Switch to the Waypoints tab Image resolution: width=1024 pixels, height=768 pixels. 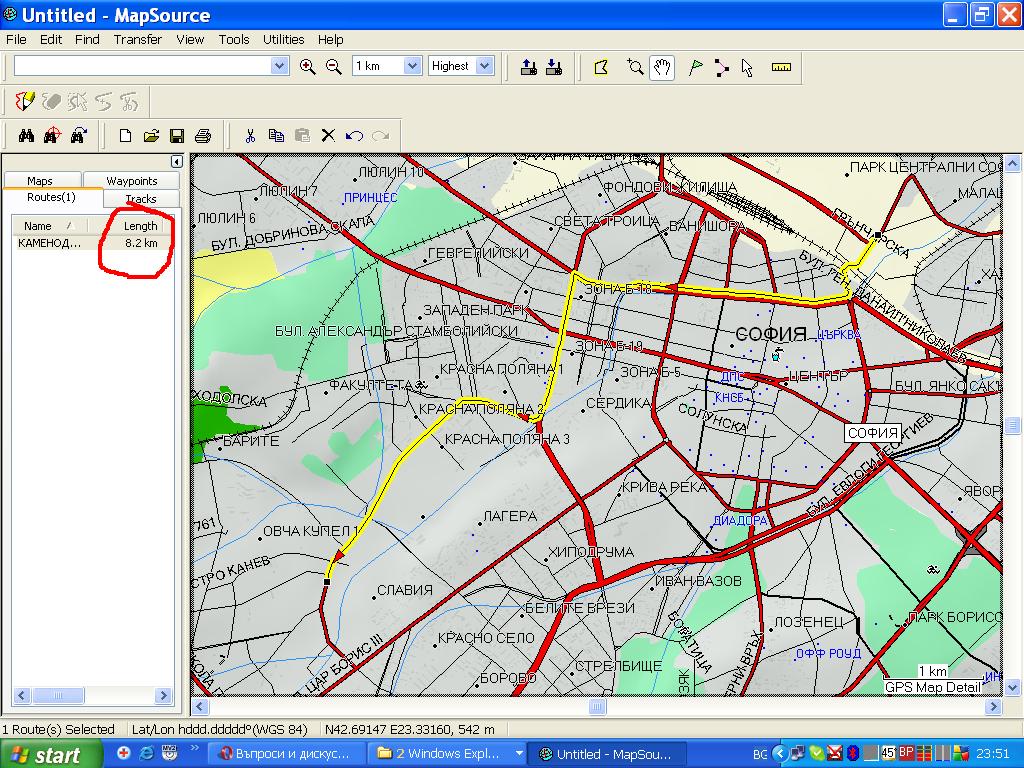click(x=132, y=181)
